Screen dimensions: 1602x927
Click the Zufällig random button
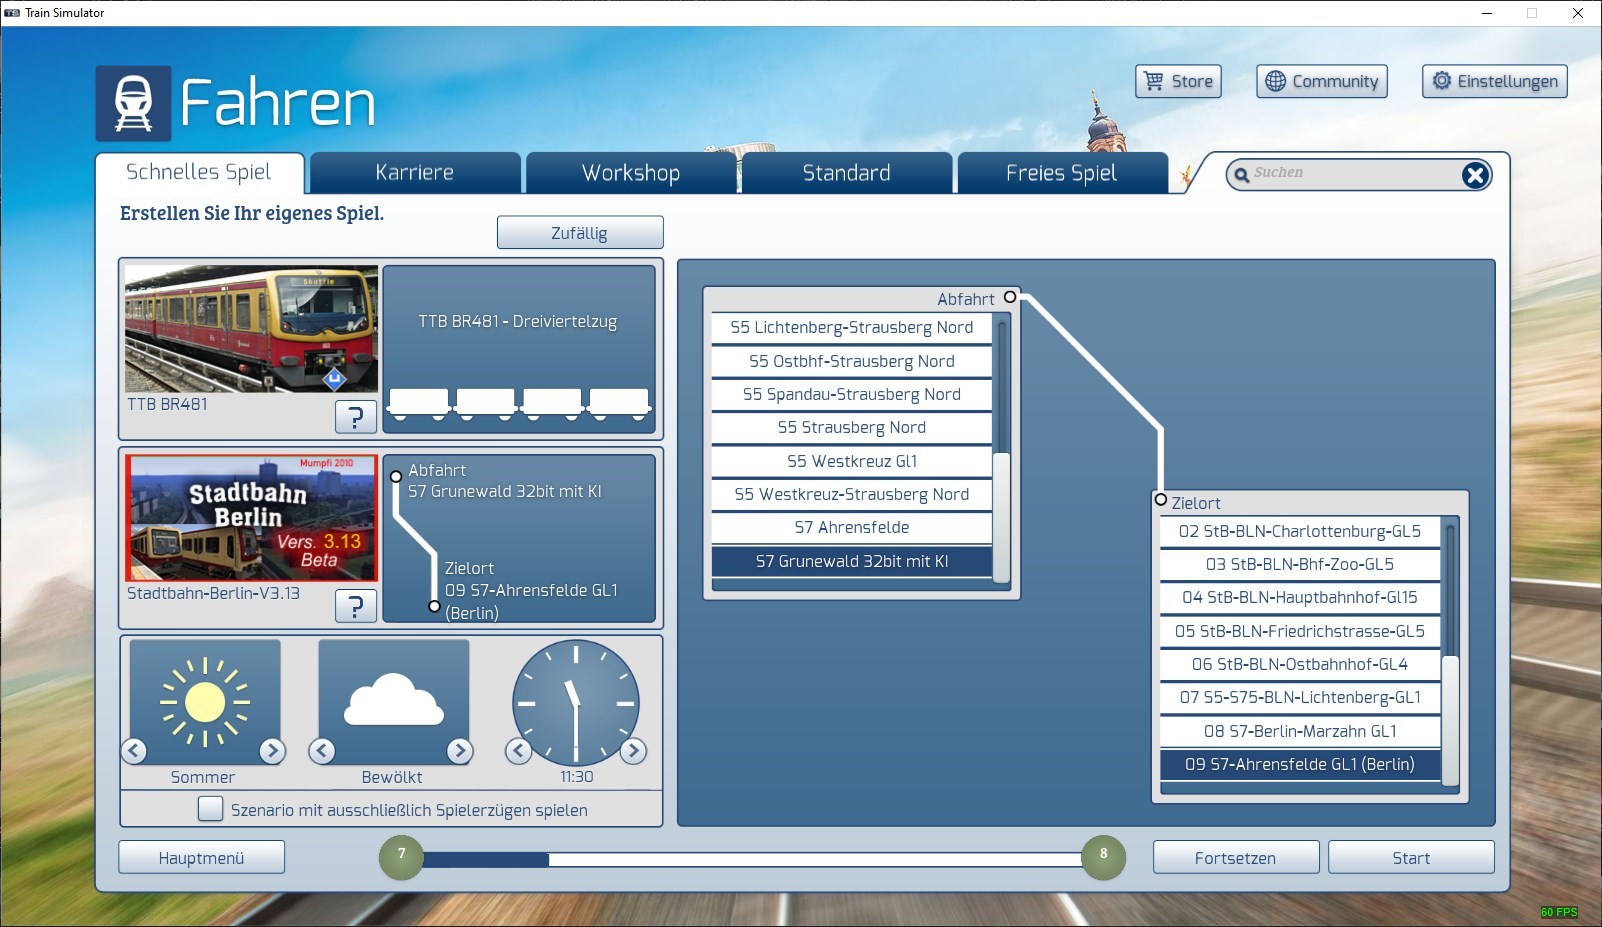tap(580, 233)
